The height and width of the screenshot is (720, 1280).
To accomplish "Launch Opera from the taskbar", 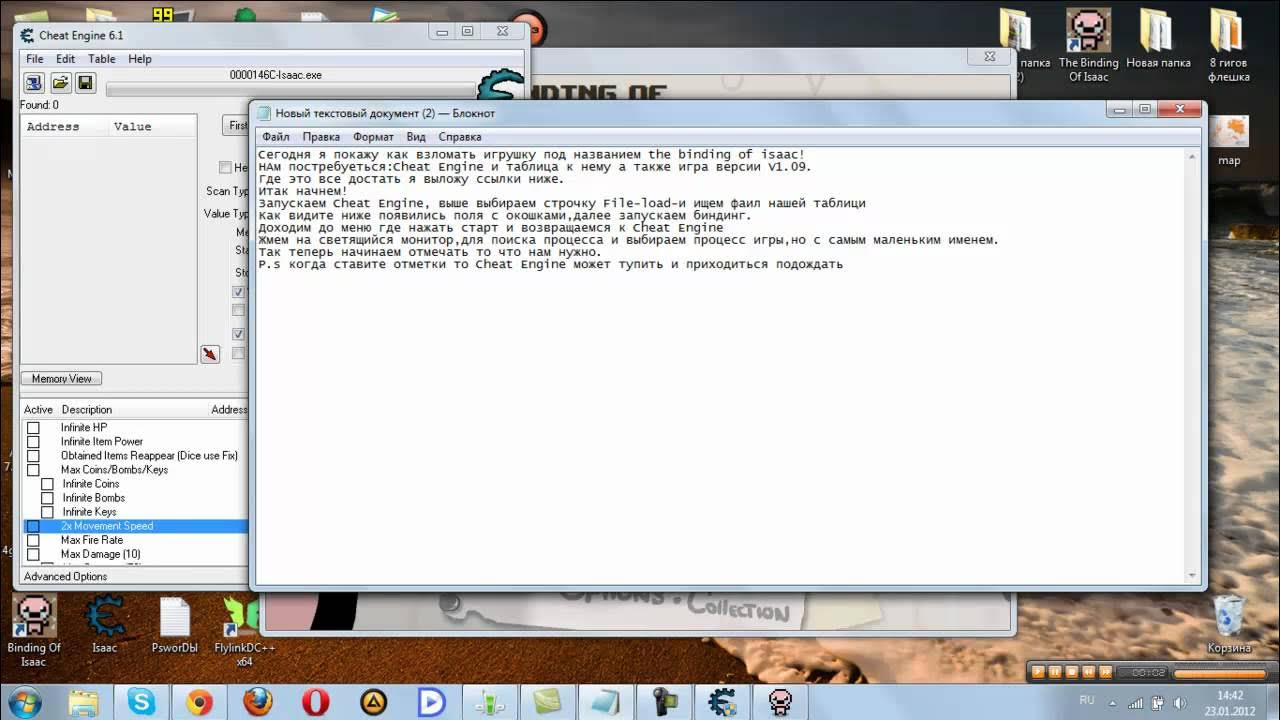I will (x=316, y=702).
